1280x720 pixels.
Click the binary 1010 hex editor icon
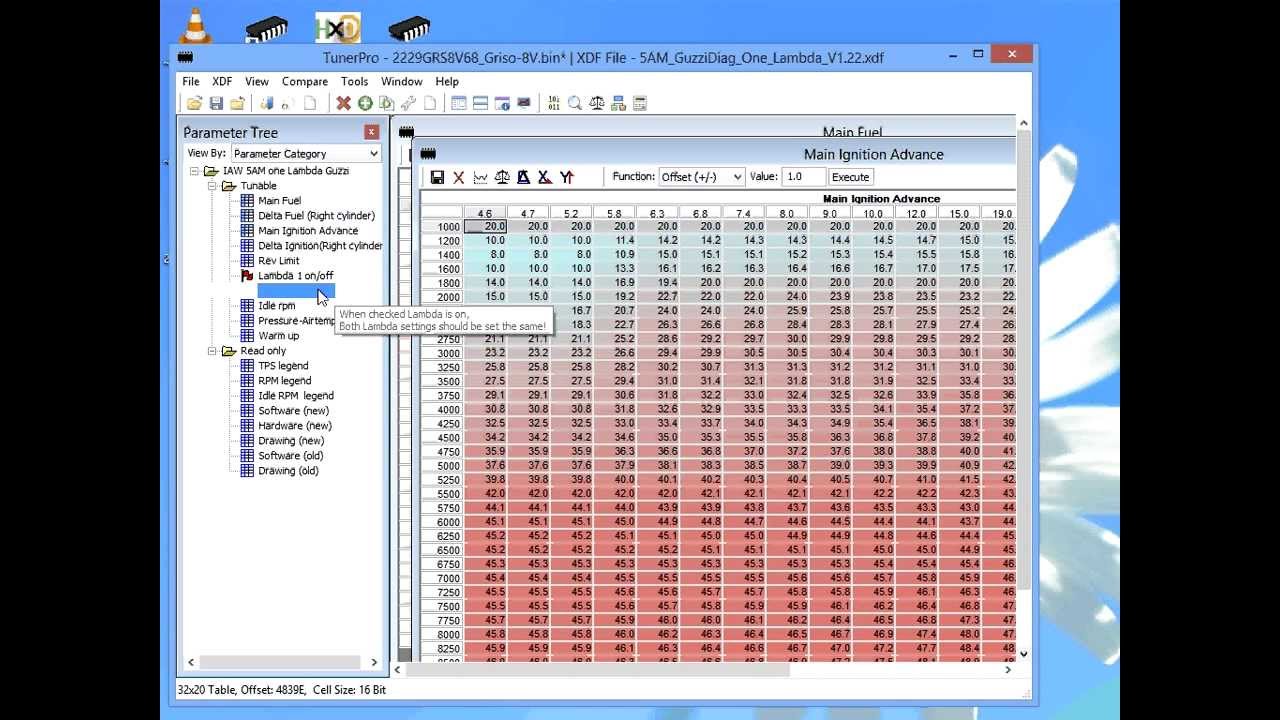click(554, 103)
